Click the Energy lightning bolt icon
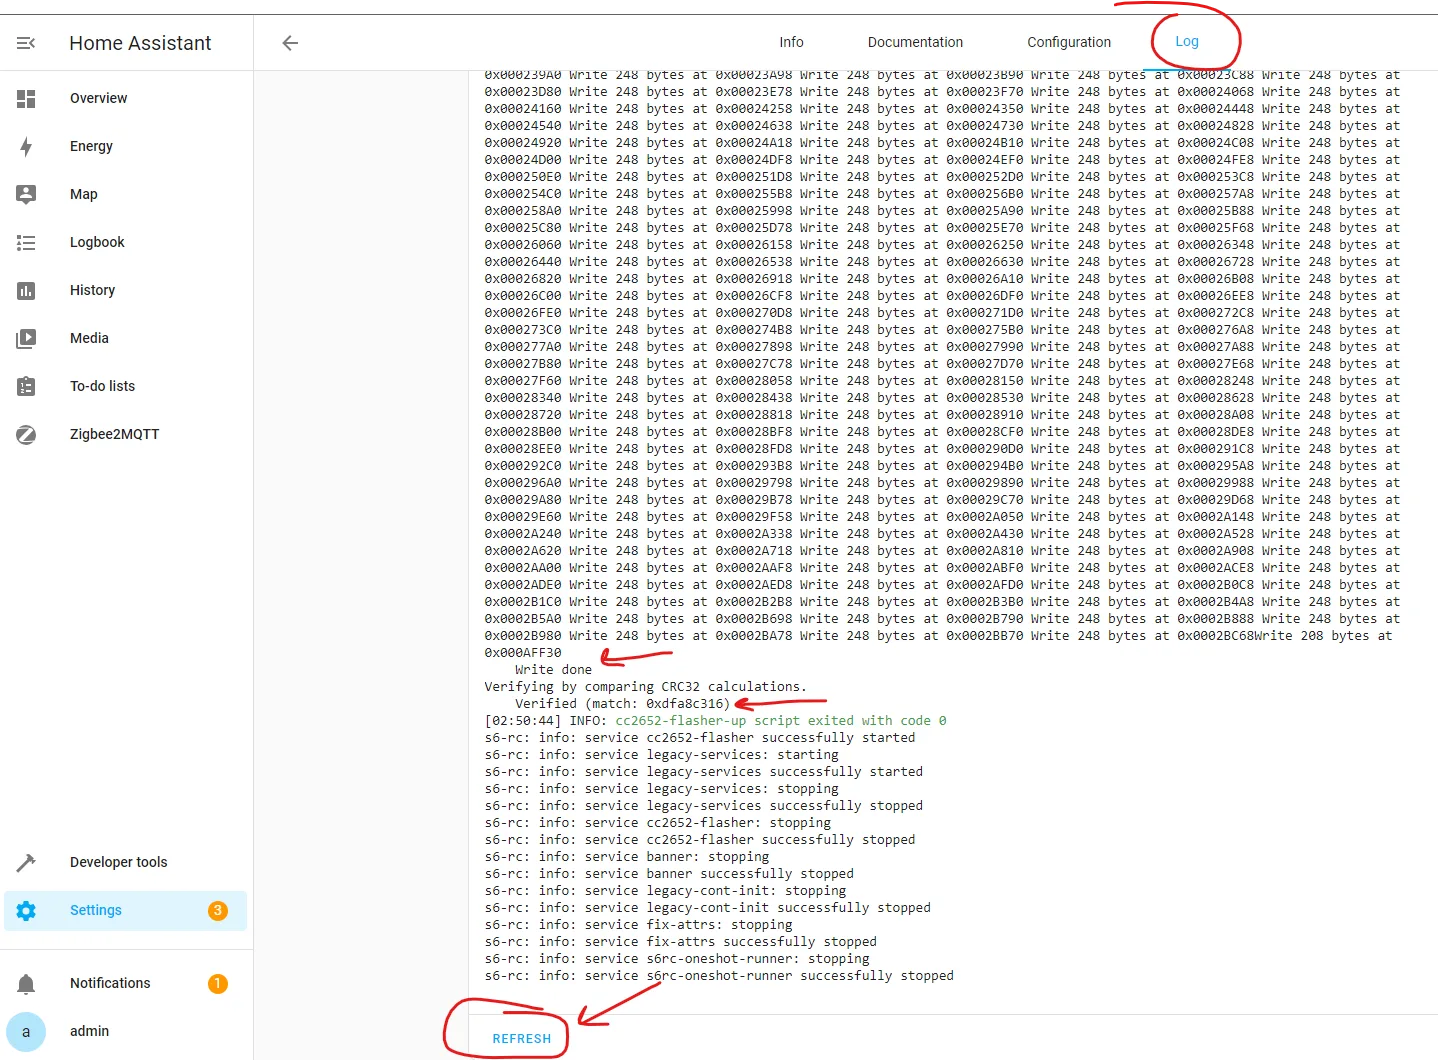Screen dimensions: 1438x1061 tap(26, 146)
